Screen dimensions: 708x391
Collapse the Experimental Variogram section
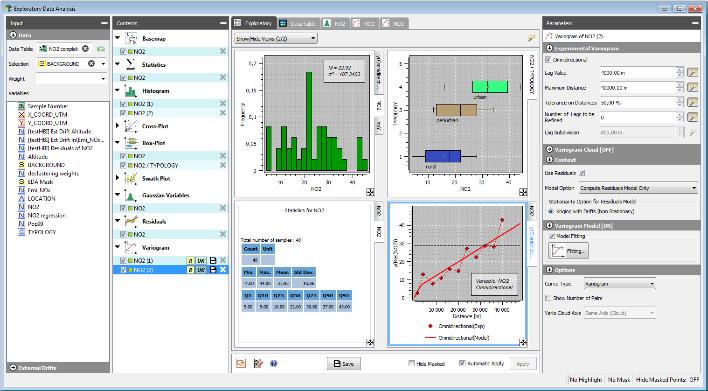tap(550, 48)
